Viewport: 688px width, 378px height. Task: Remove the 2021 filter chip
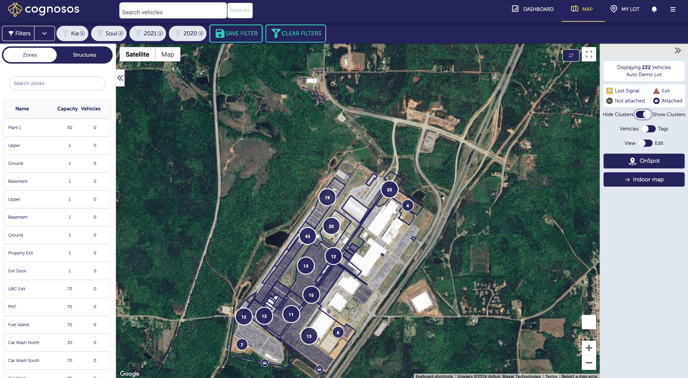point(160,33)
